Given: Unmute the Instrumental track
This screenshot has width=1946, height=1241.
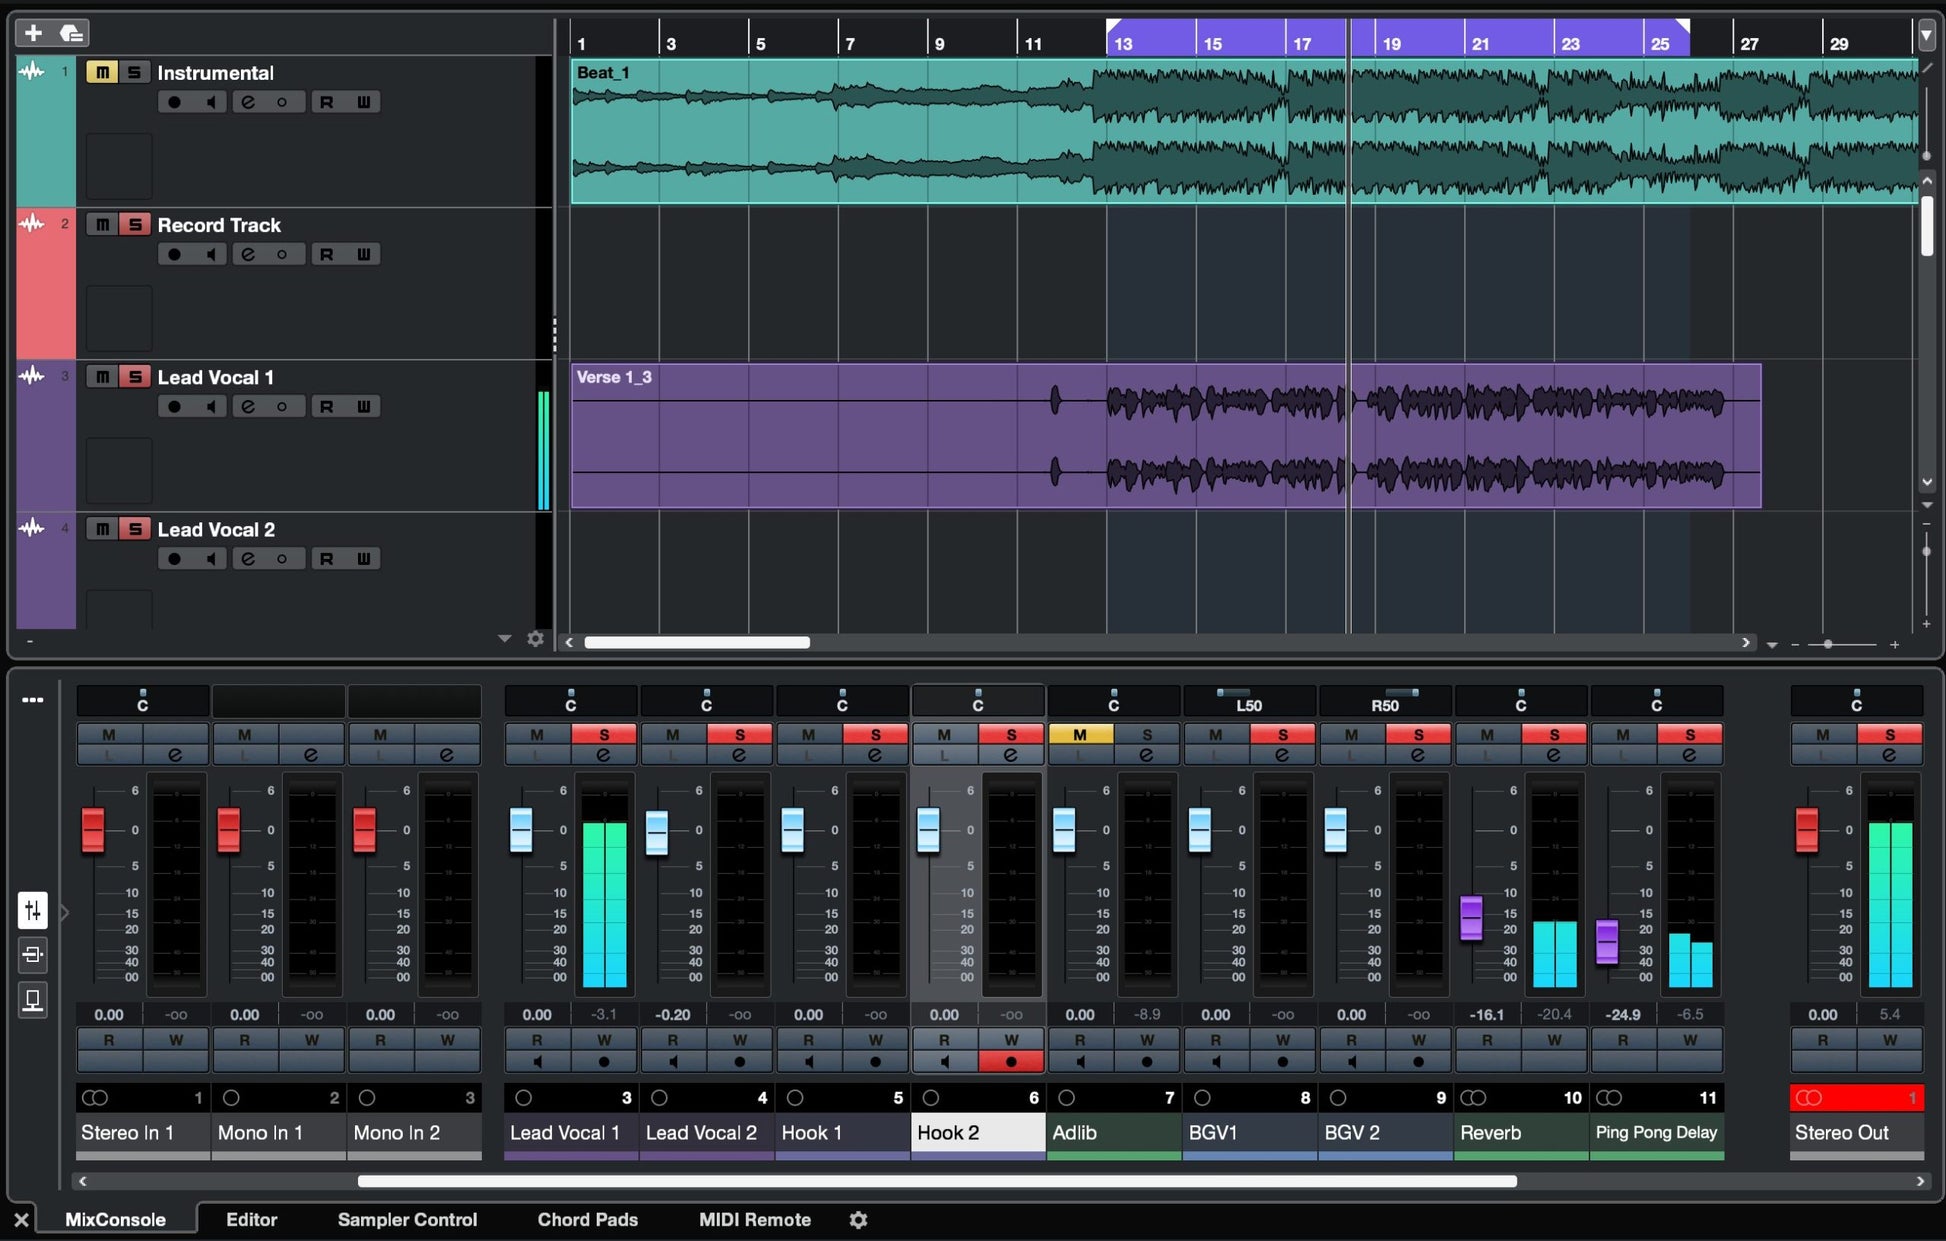Looking at the screenshot, I should click(101, 72).
